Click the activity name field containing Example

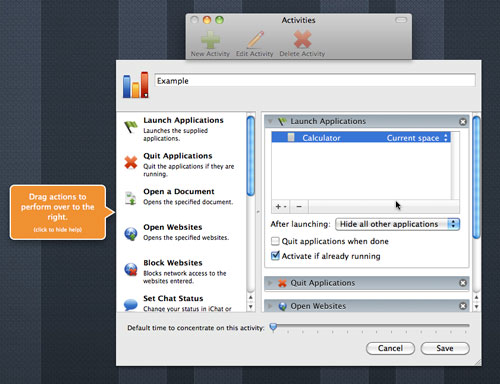315,81
